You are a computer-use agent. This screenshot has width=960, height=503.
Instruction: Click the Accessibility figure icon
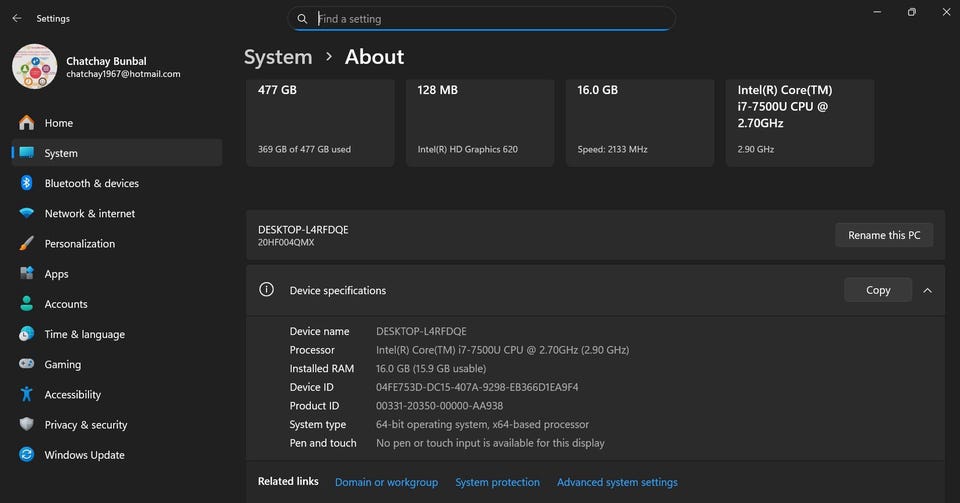[x=26, y=395]
